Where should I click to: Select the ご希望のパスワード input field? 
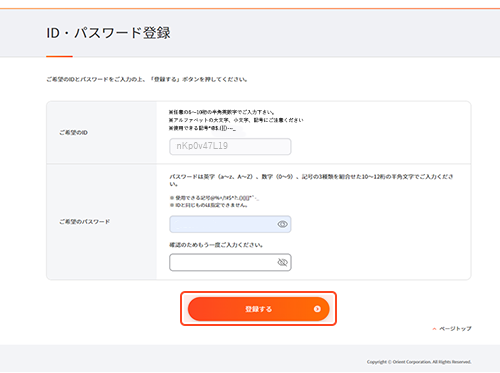coord(230,224)
